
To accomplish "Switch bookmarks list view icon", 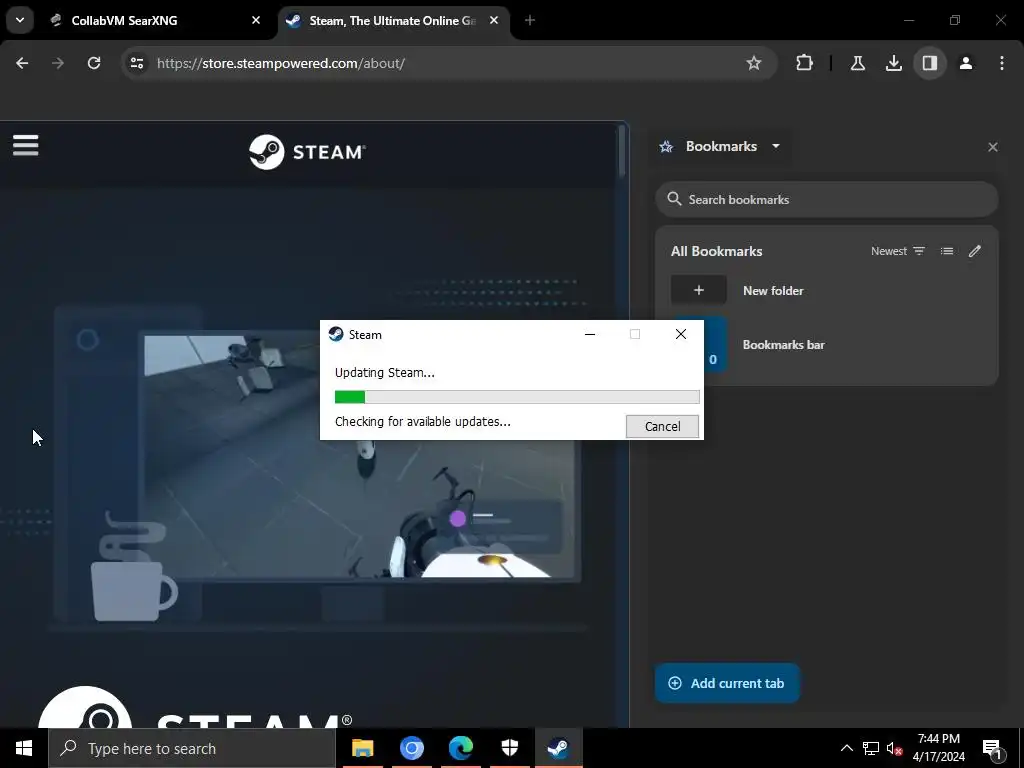I will 947,251.
